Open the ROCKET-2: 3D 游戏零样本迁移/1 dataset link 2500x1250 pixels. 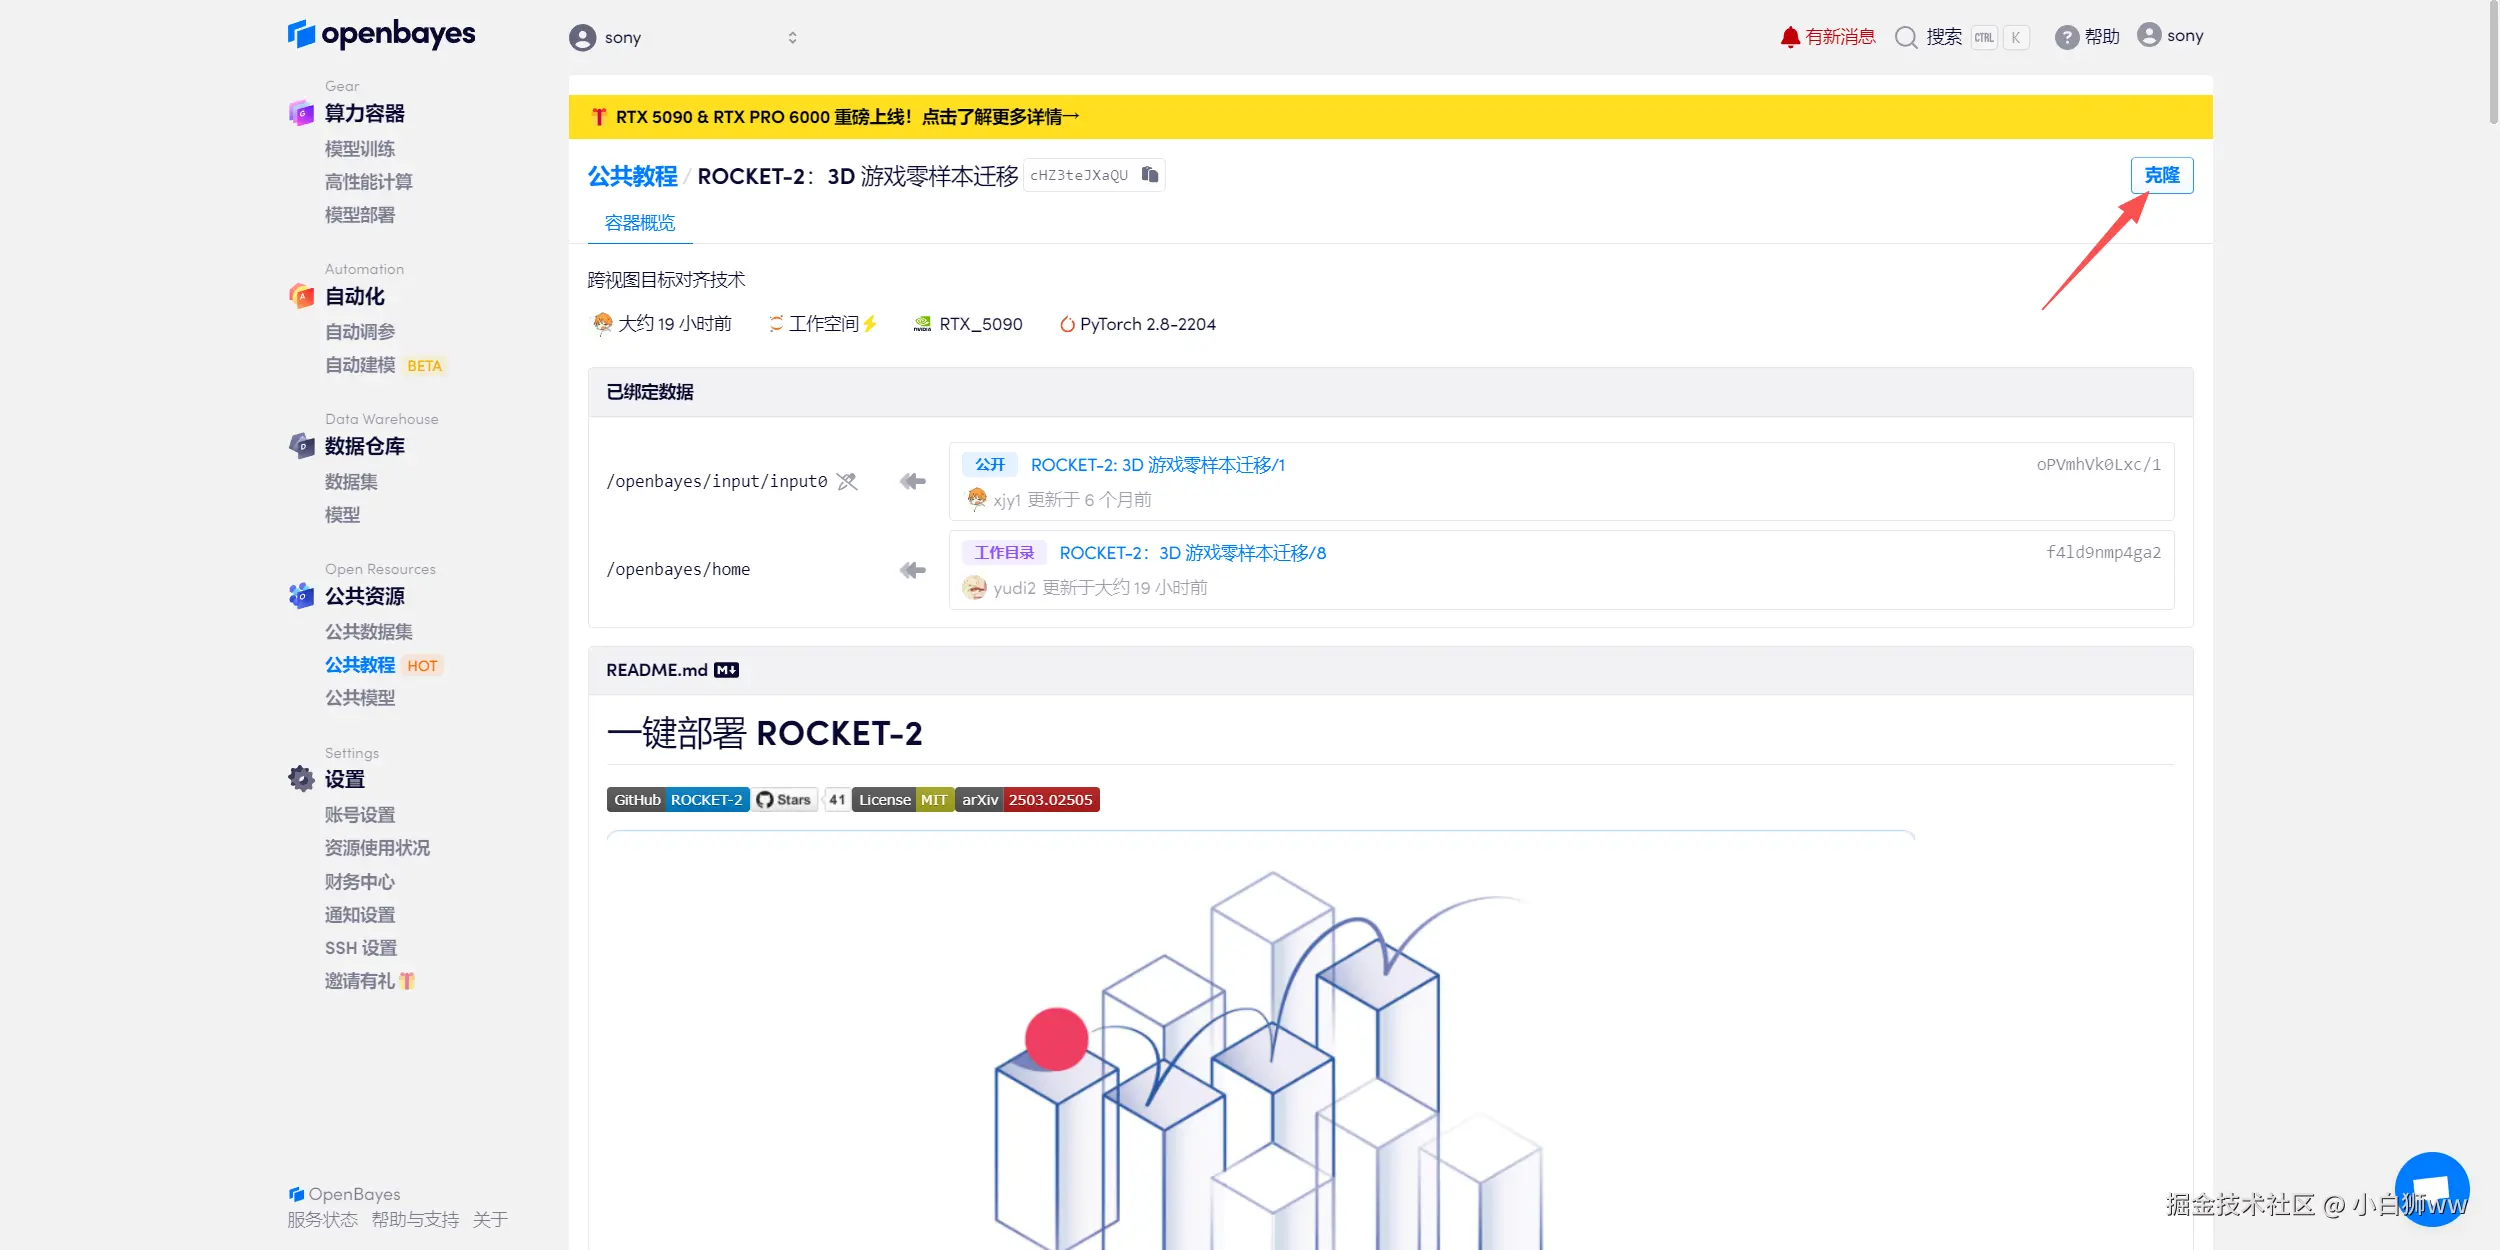point(1157,465)
